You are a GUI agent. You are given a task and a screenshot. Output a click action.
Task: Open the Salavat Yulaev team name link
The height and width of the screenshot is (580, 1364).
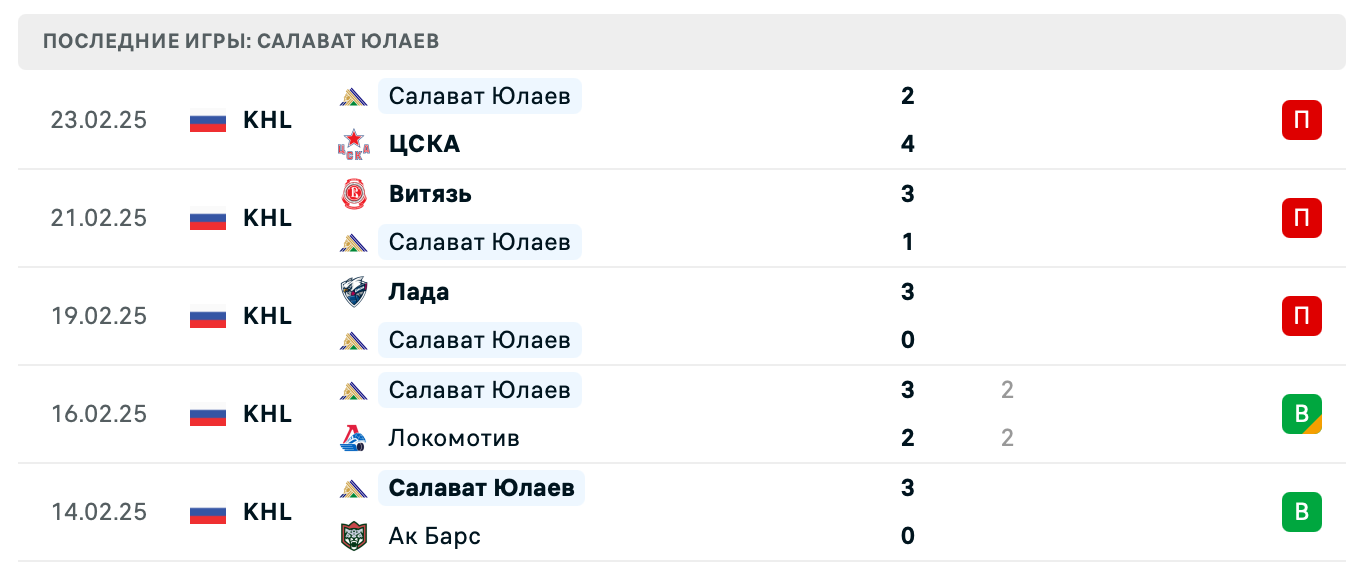480,96
